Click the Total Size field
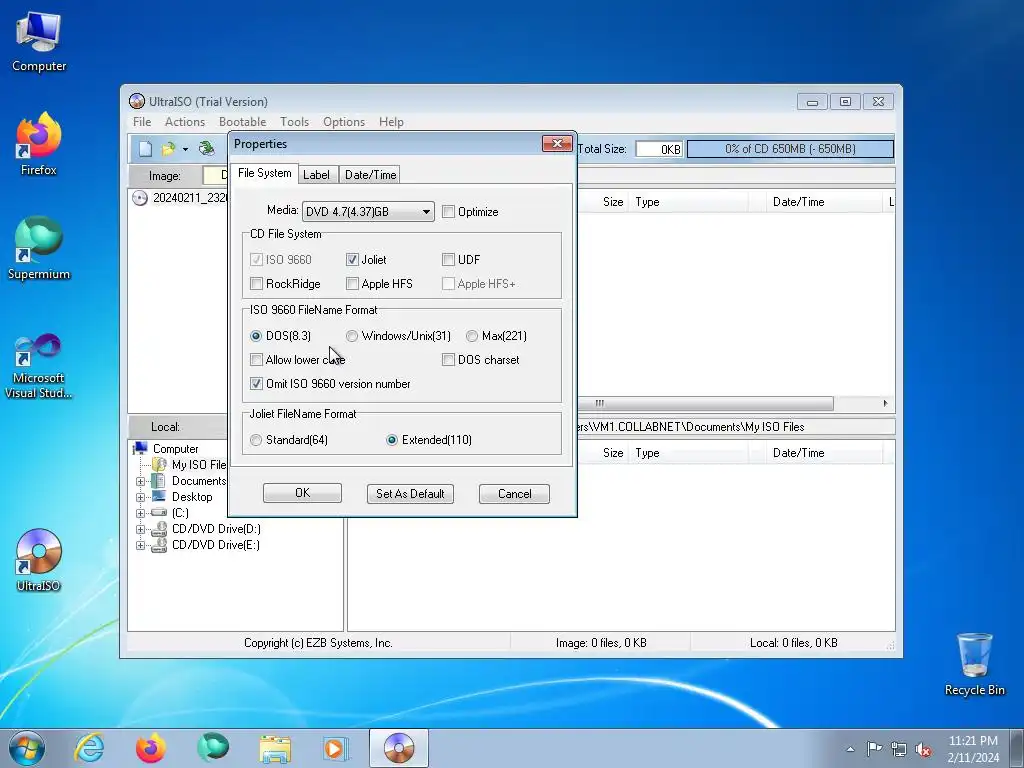The image size is (1024, 768). [658, 149]
